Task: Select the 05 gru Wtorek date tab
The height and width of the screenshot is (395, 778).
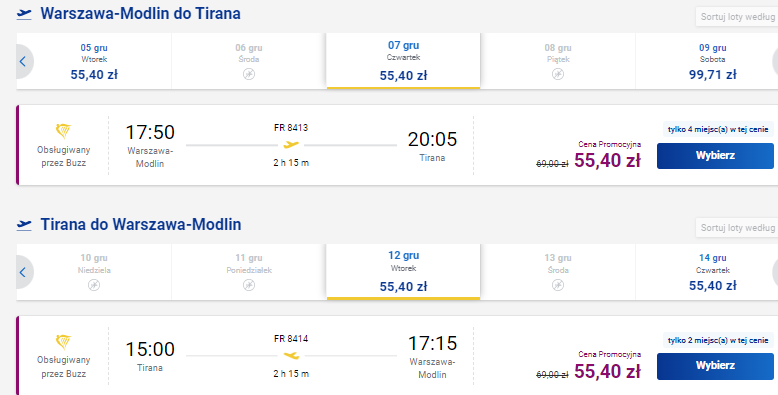Action: click(94, 62)
